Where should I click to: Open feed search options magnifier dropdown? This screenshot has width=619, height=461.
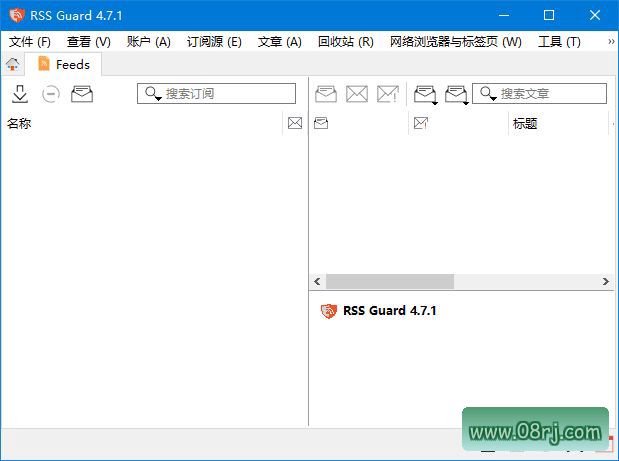(153, 94)
